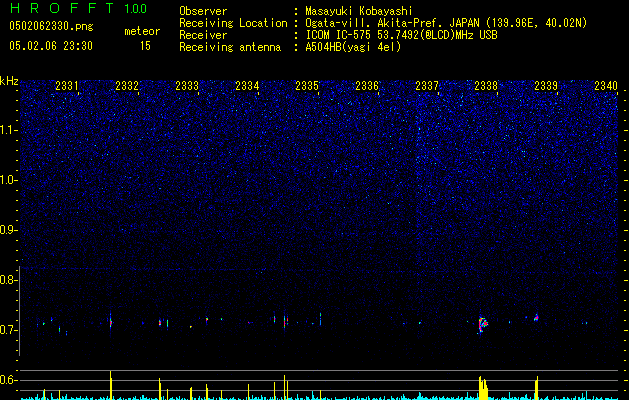Select the meteor count value 15
This screenshot has height=400, width=629.
pos(145,46)
